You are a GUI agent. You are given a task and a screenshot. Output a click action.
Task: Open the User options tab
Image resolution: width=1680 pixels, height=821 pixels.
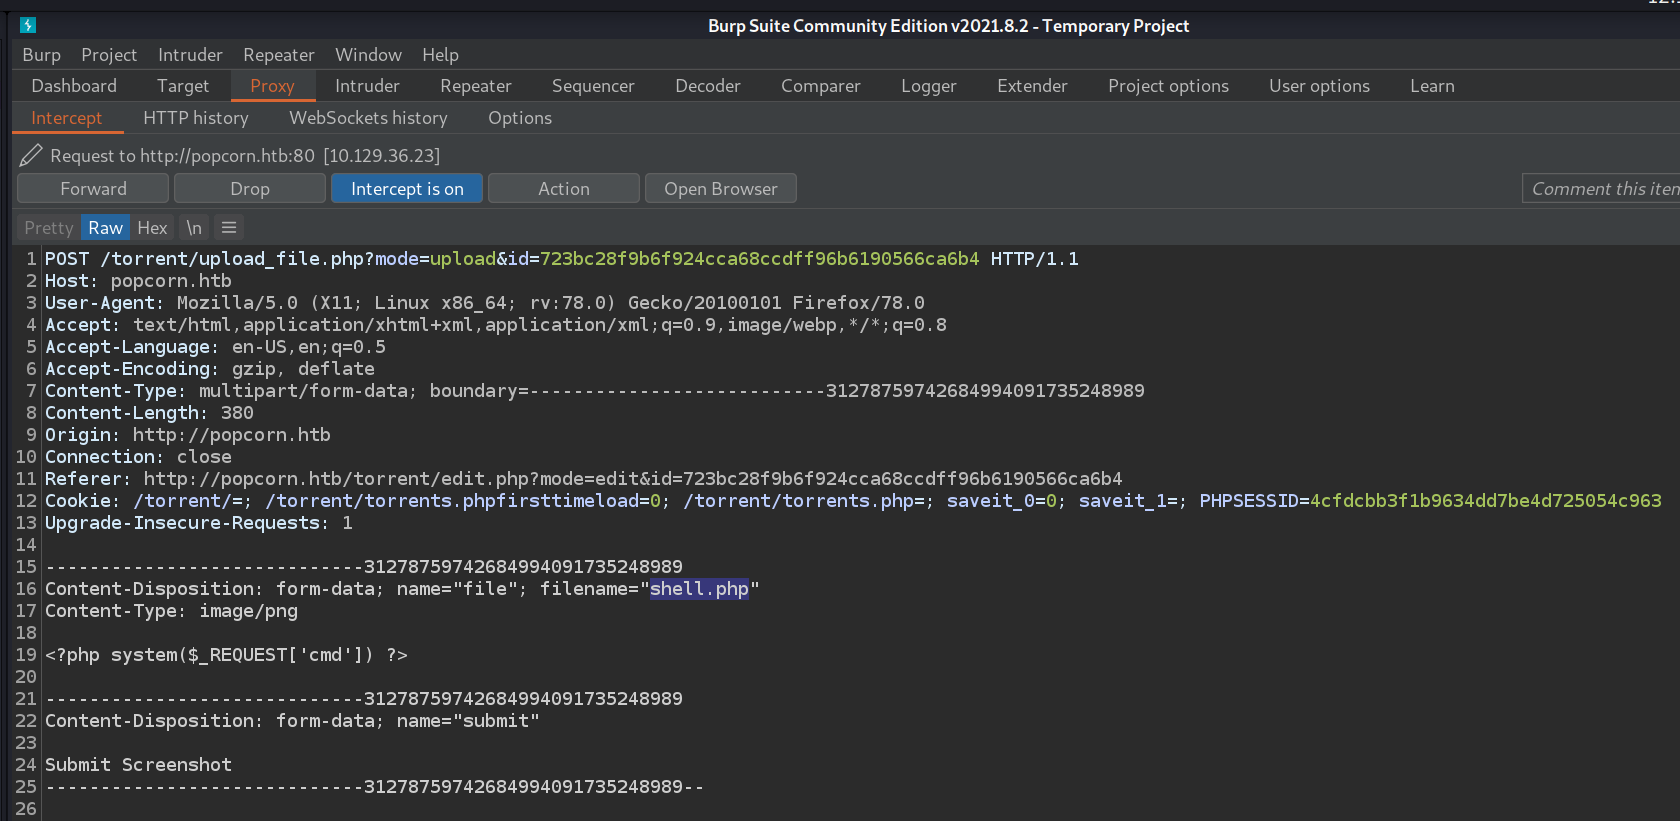1319,86
